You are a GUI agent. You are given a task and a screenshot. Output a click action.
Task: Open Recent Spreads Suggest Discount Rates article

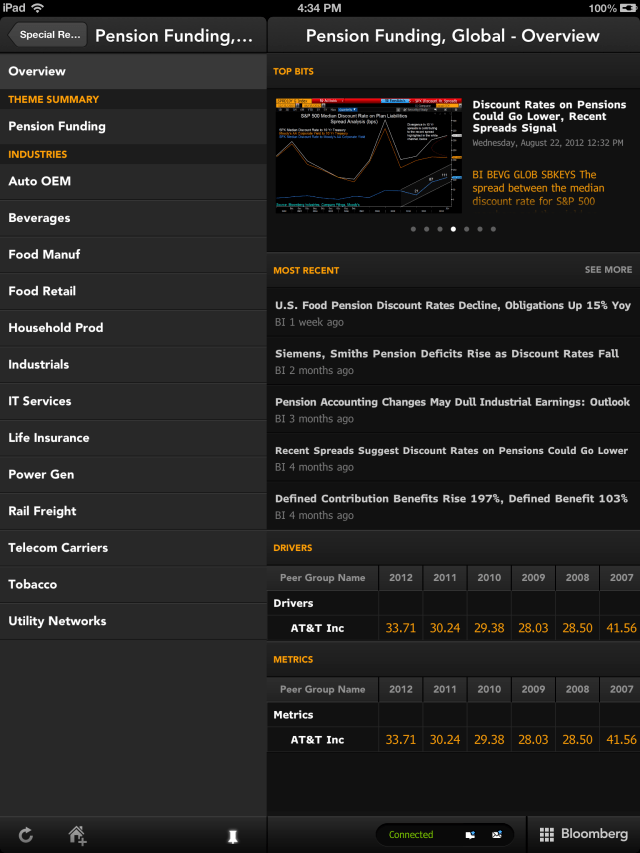point(453,458)
